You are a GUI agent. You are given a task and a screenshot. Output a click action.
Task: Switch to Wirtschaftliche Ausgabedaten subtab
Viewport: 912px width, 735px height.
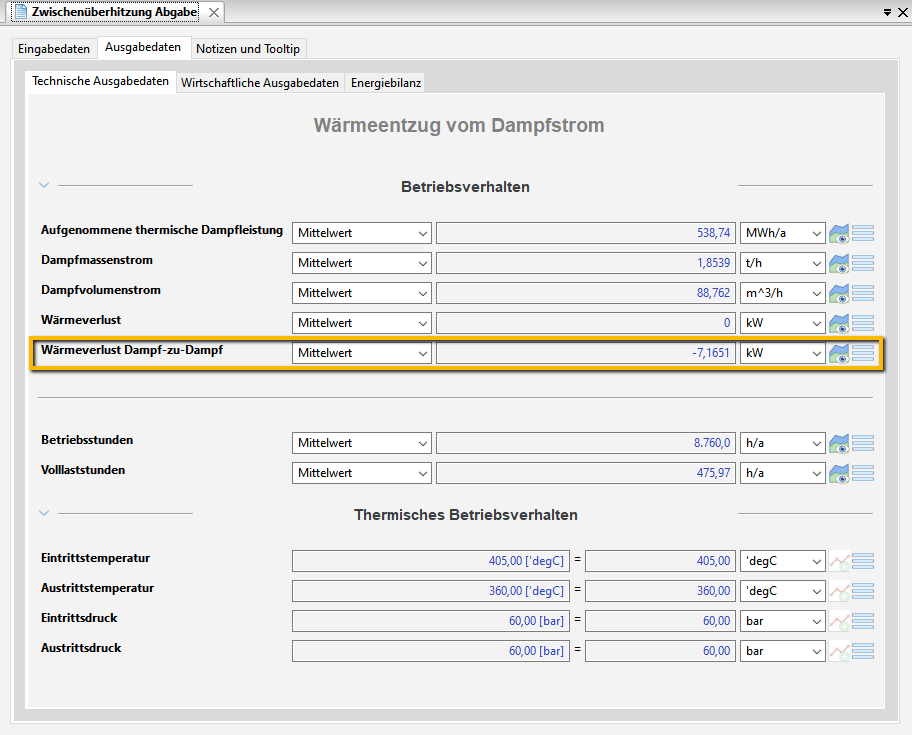260,83
